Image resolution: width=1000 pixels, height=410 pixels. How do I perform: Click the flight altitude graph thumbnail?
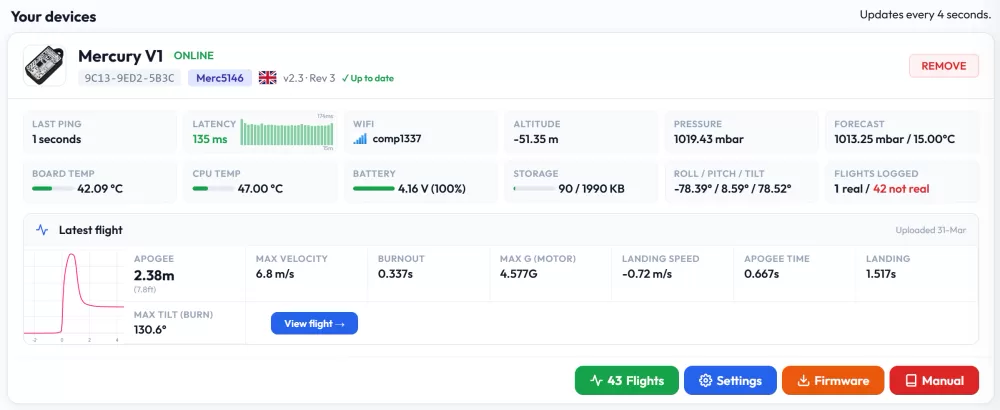74,295
